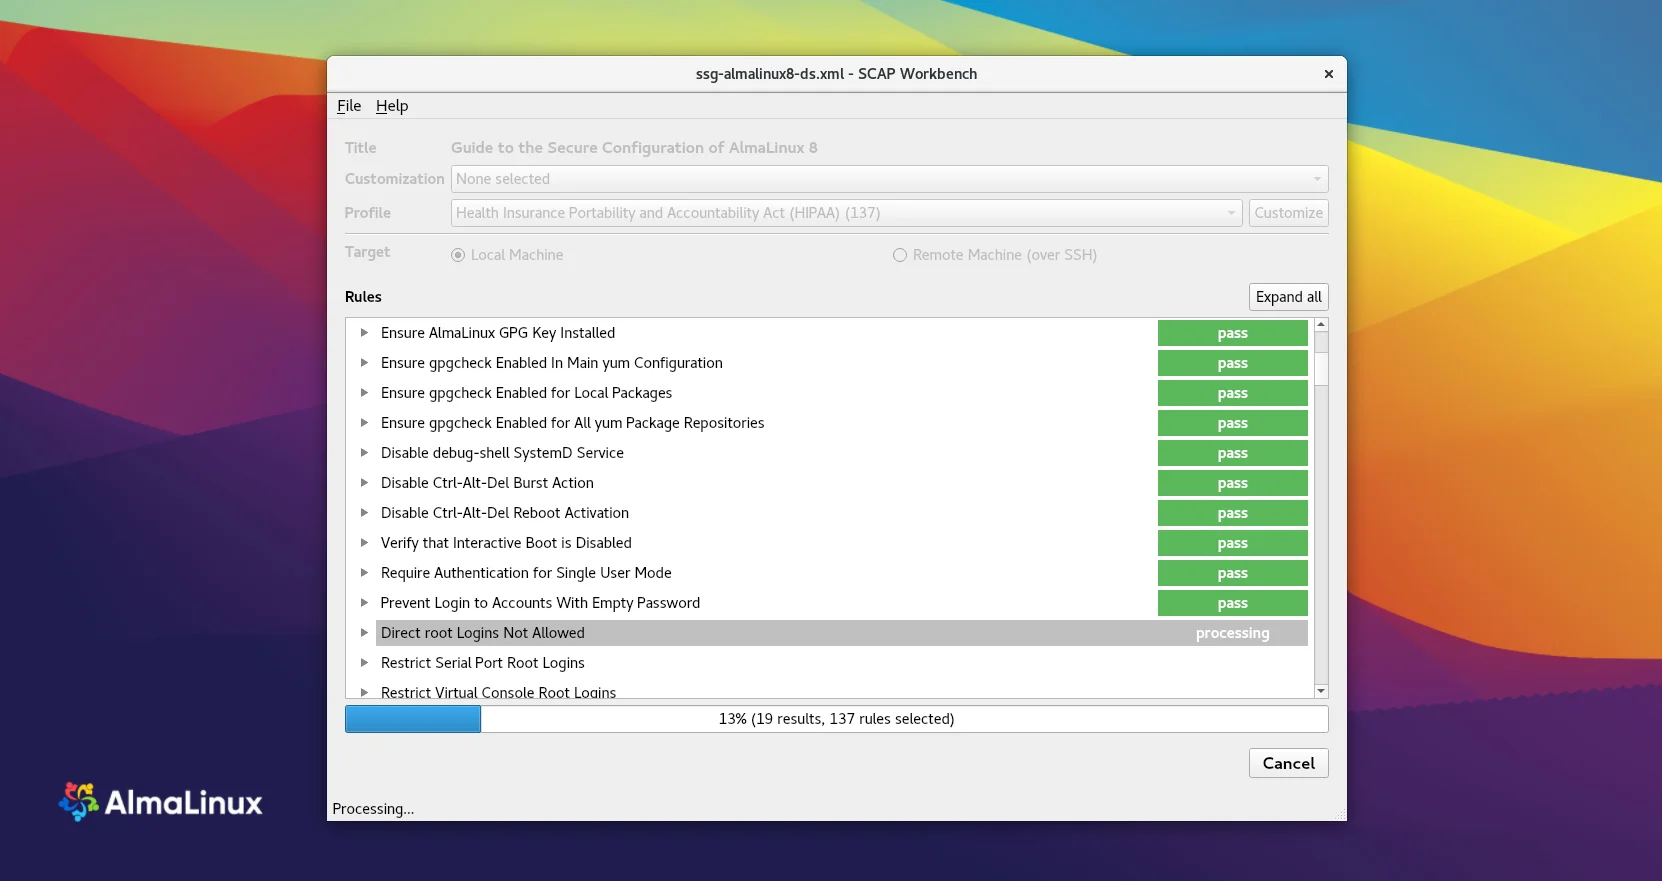Expand 'Direct root Logins Not Allowed' rule
The height and width of the screenshot is (881, 1662).
coord(364,633)
